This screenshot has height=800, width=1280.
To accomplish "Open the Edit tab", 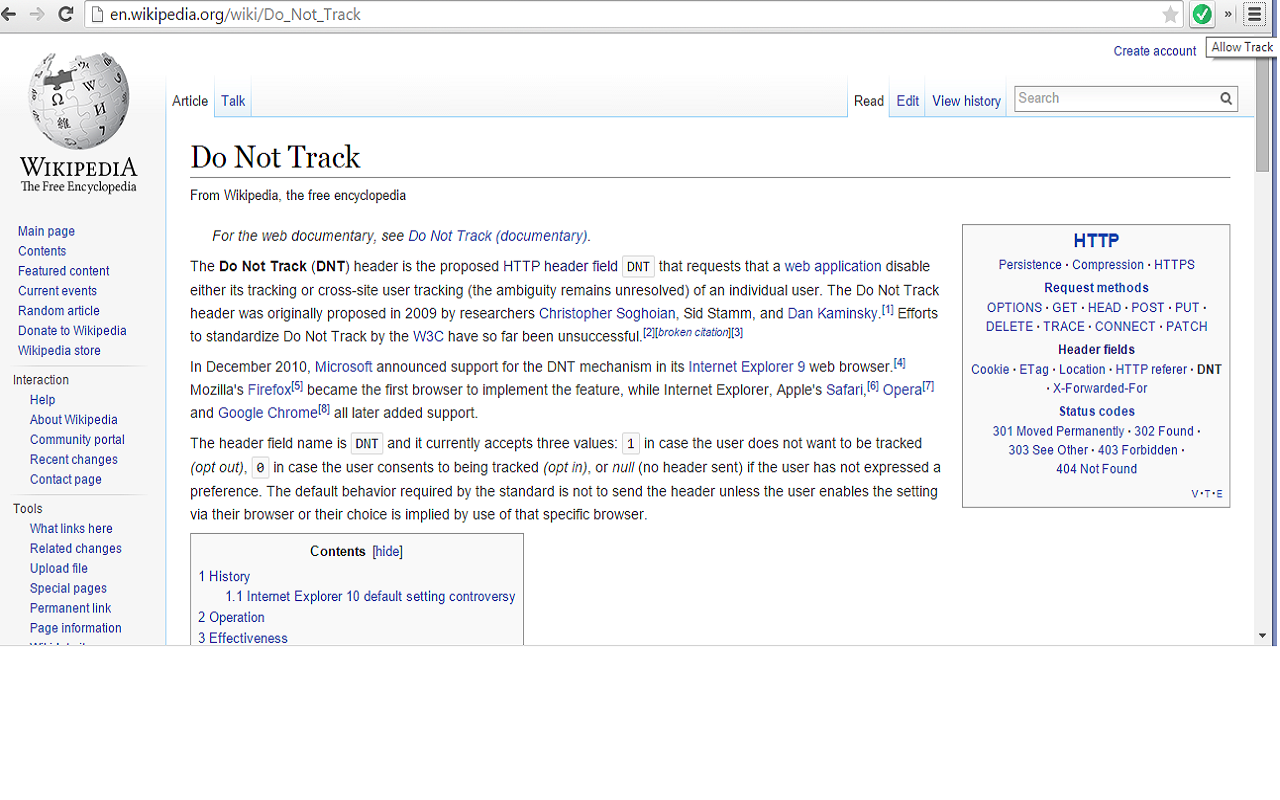I will tap(908, 101).
